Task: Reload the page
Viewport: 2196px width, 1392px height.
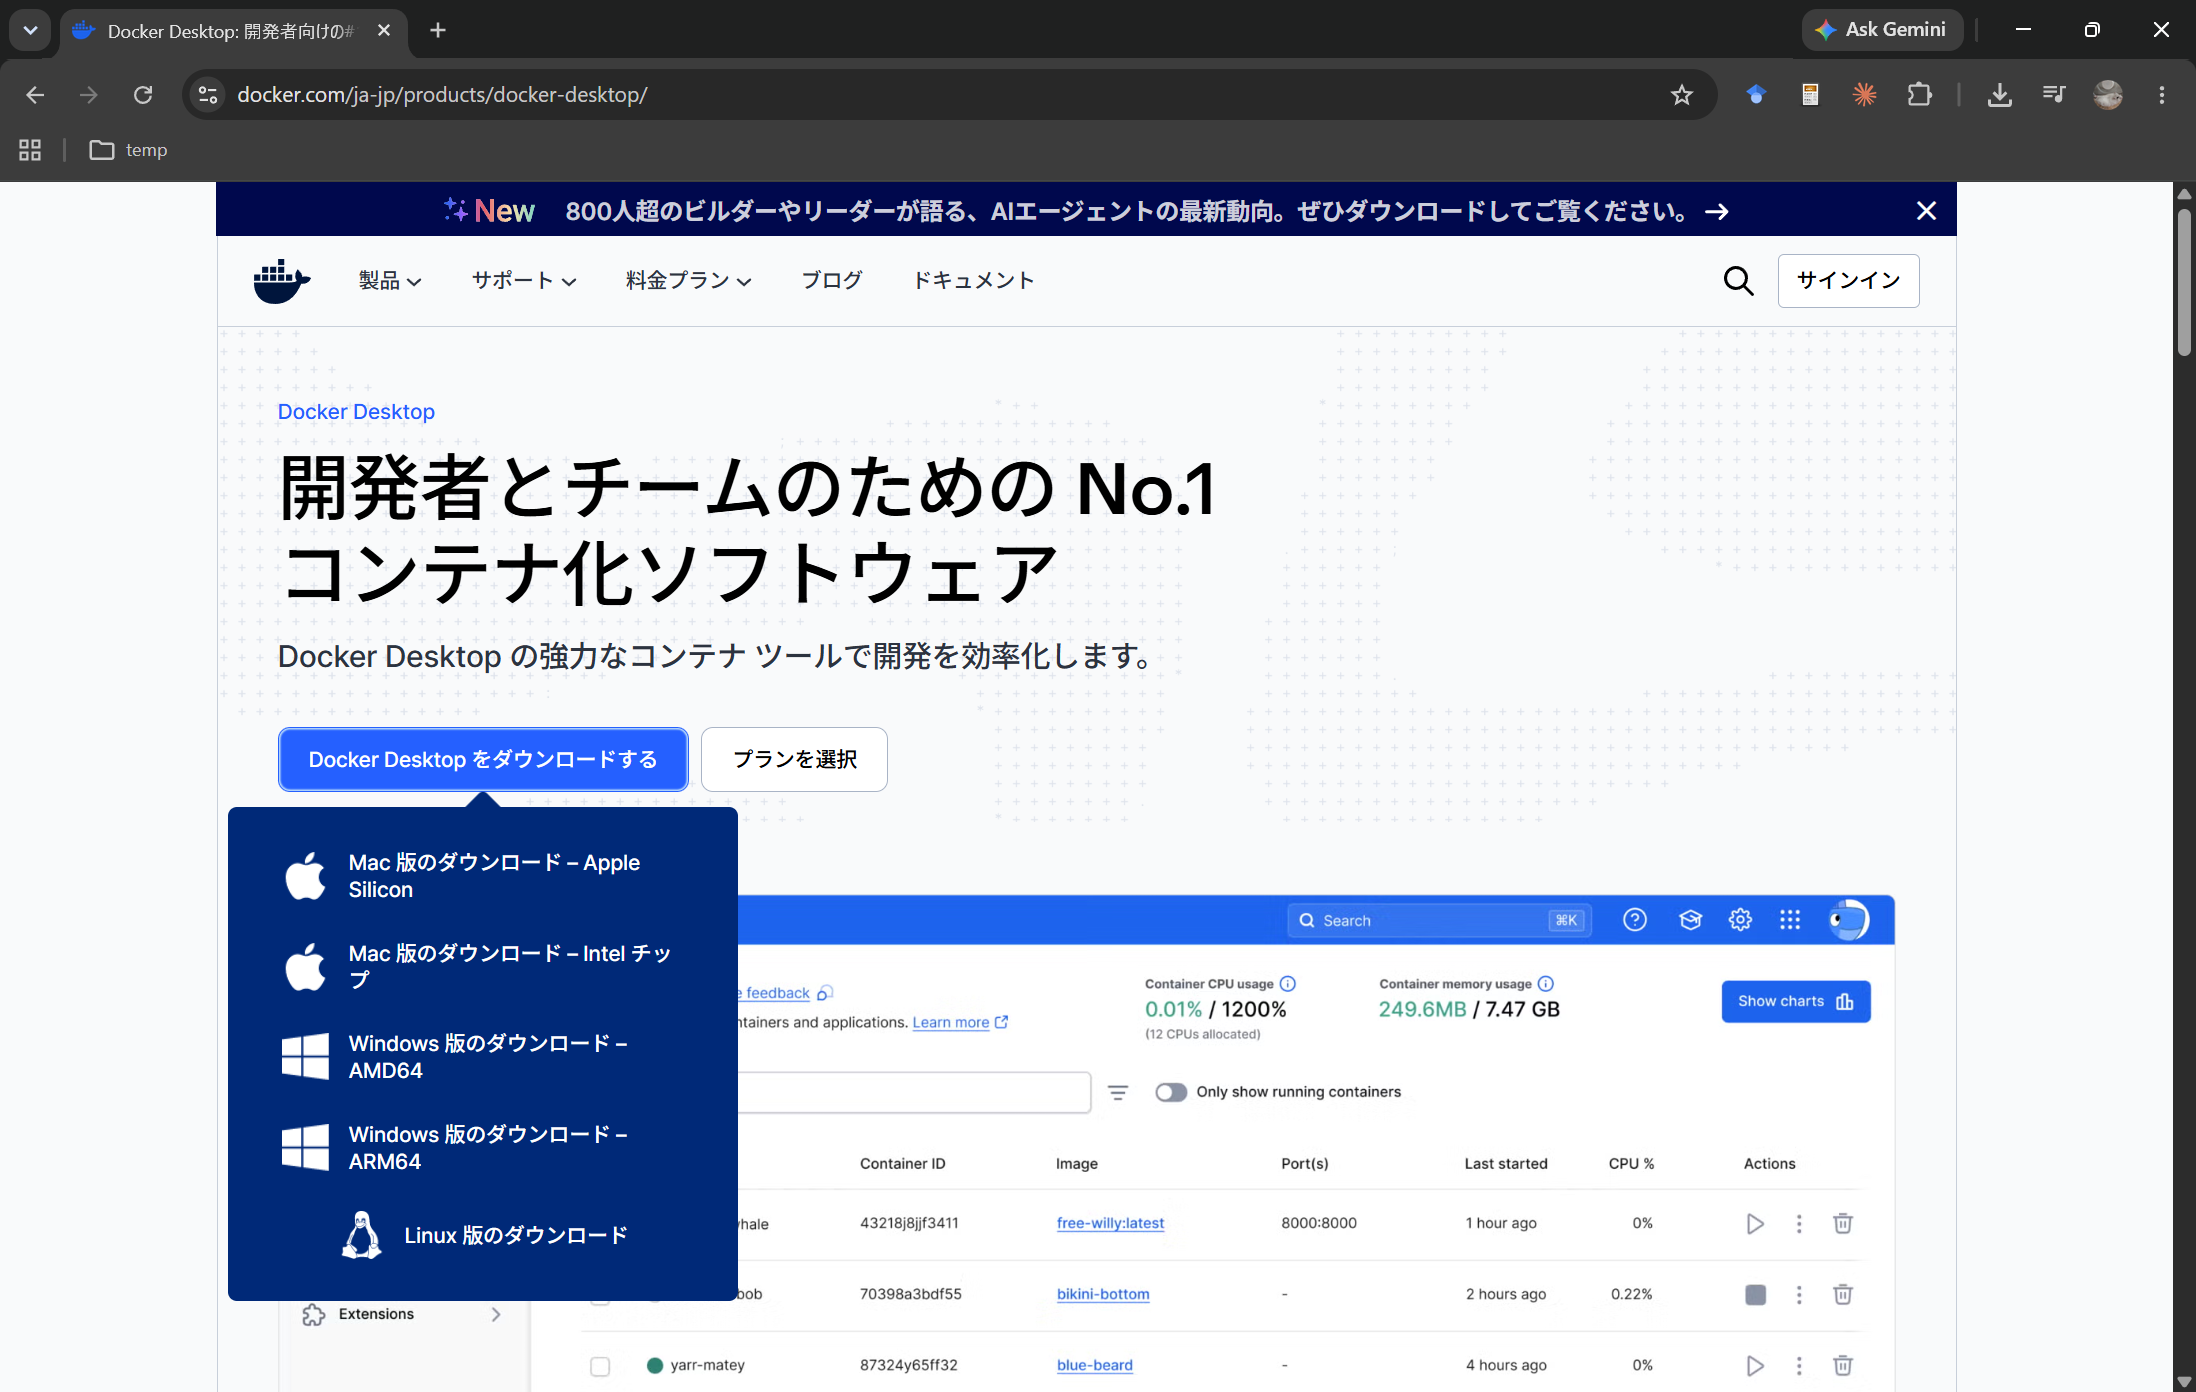Action: (143, 95)
